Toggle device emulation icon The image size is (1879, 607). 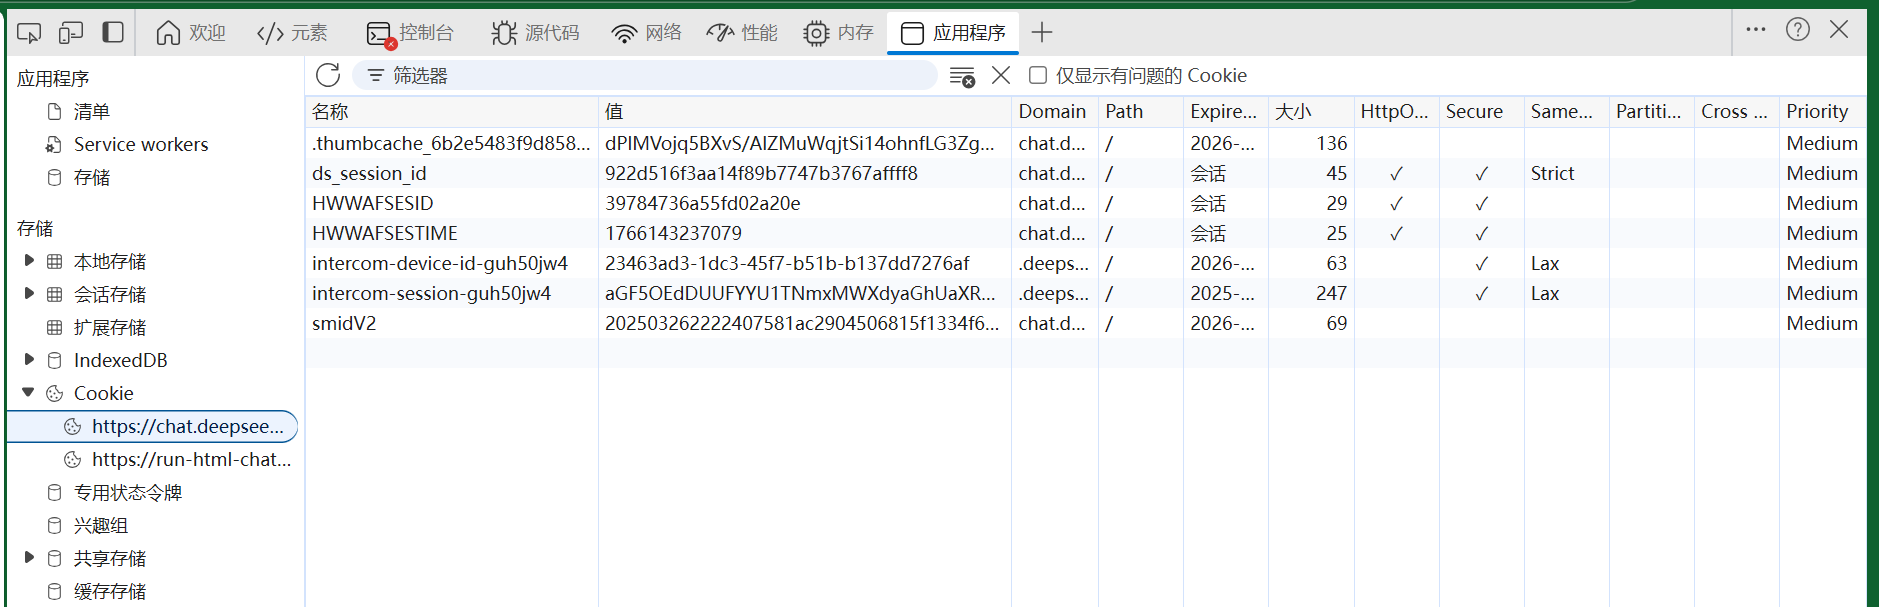pyautogui.click(x=71, y=33)
